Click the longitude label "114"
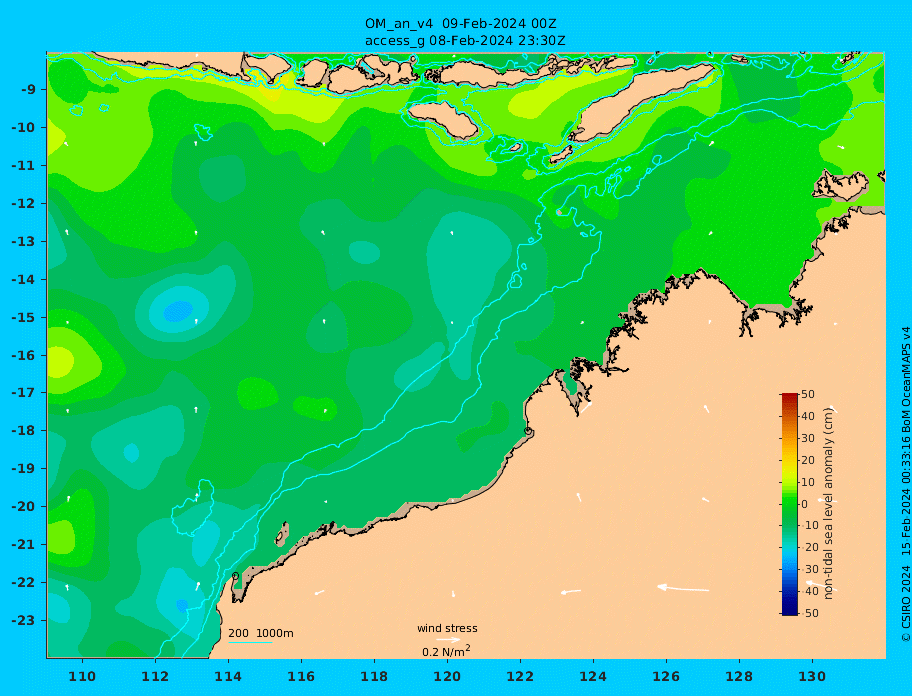This screenshot has height=696, width=912. (x=228, y=676)
